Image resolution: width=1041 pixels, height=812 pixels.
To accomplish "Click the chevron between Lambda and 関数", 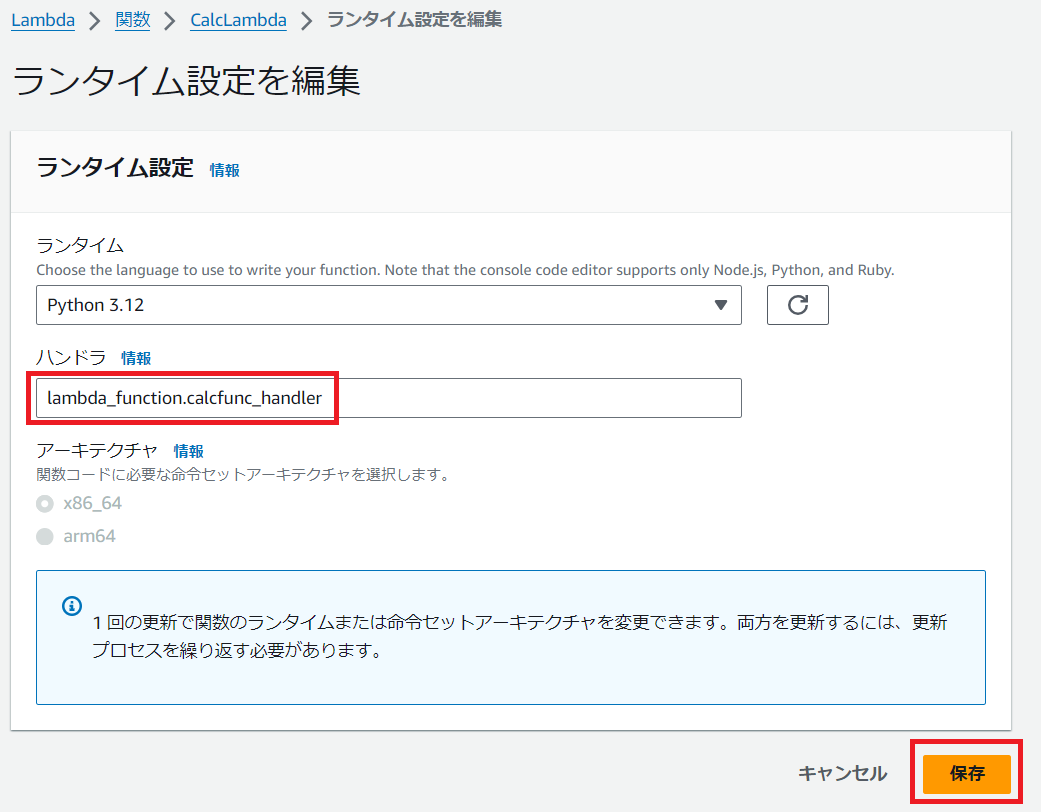I will pyautogui.click(x=96, y=20).
